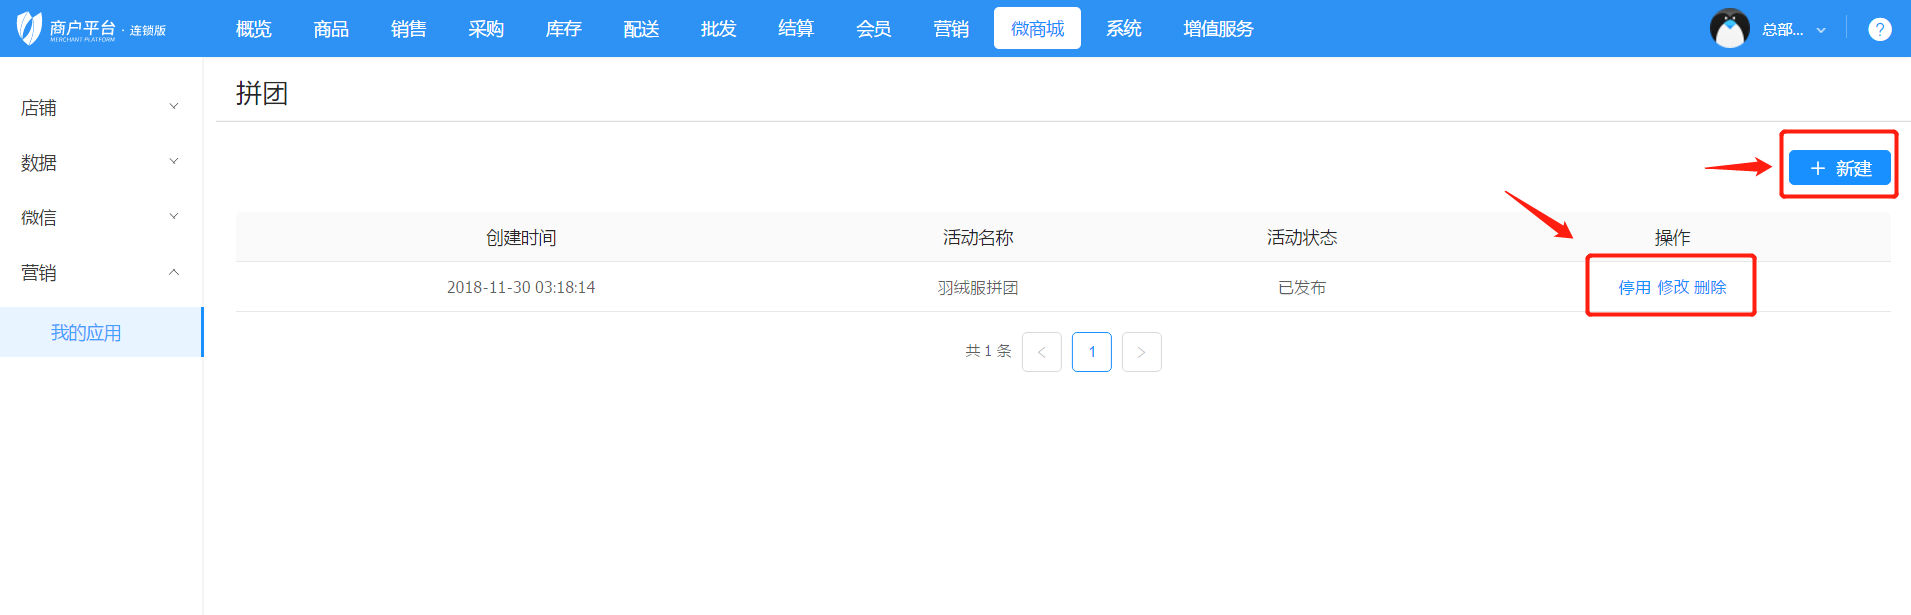
Task: Go to previous page arrow
Action: click(x=1041, y=352)
